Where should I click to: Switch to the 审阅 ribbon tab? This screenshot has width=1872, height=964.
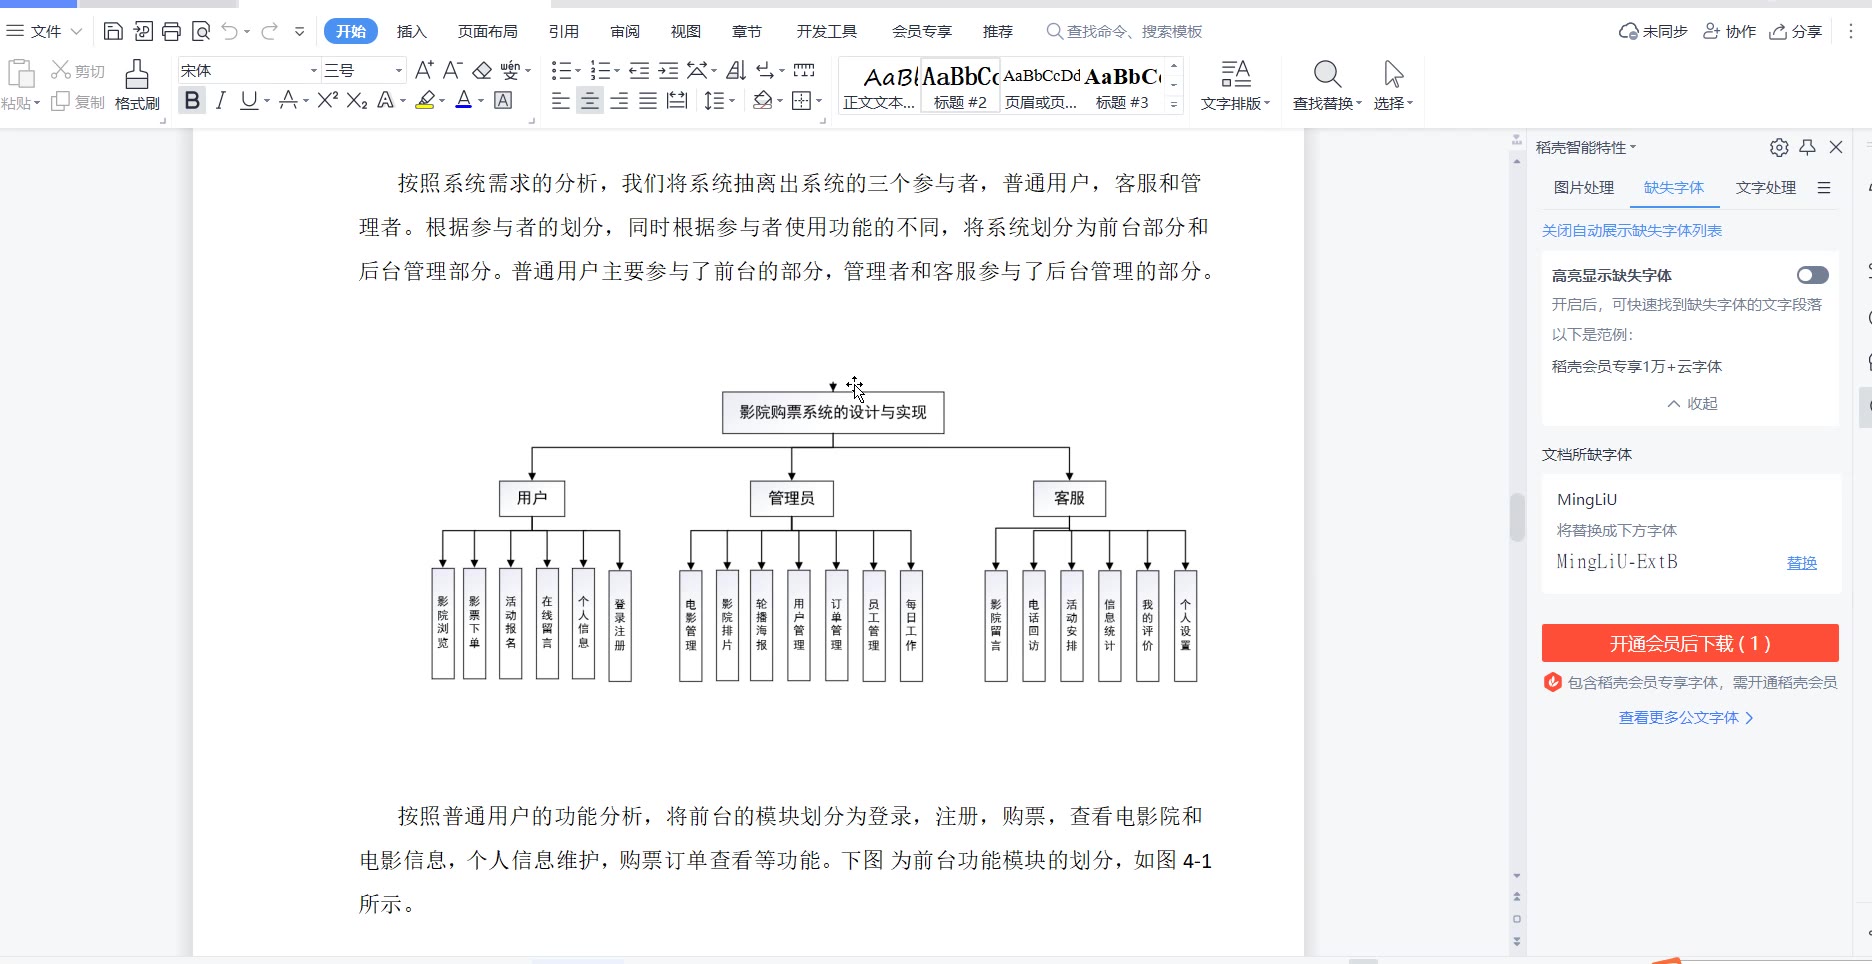coord(625,32)
